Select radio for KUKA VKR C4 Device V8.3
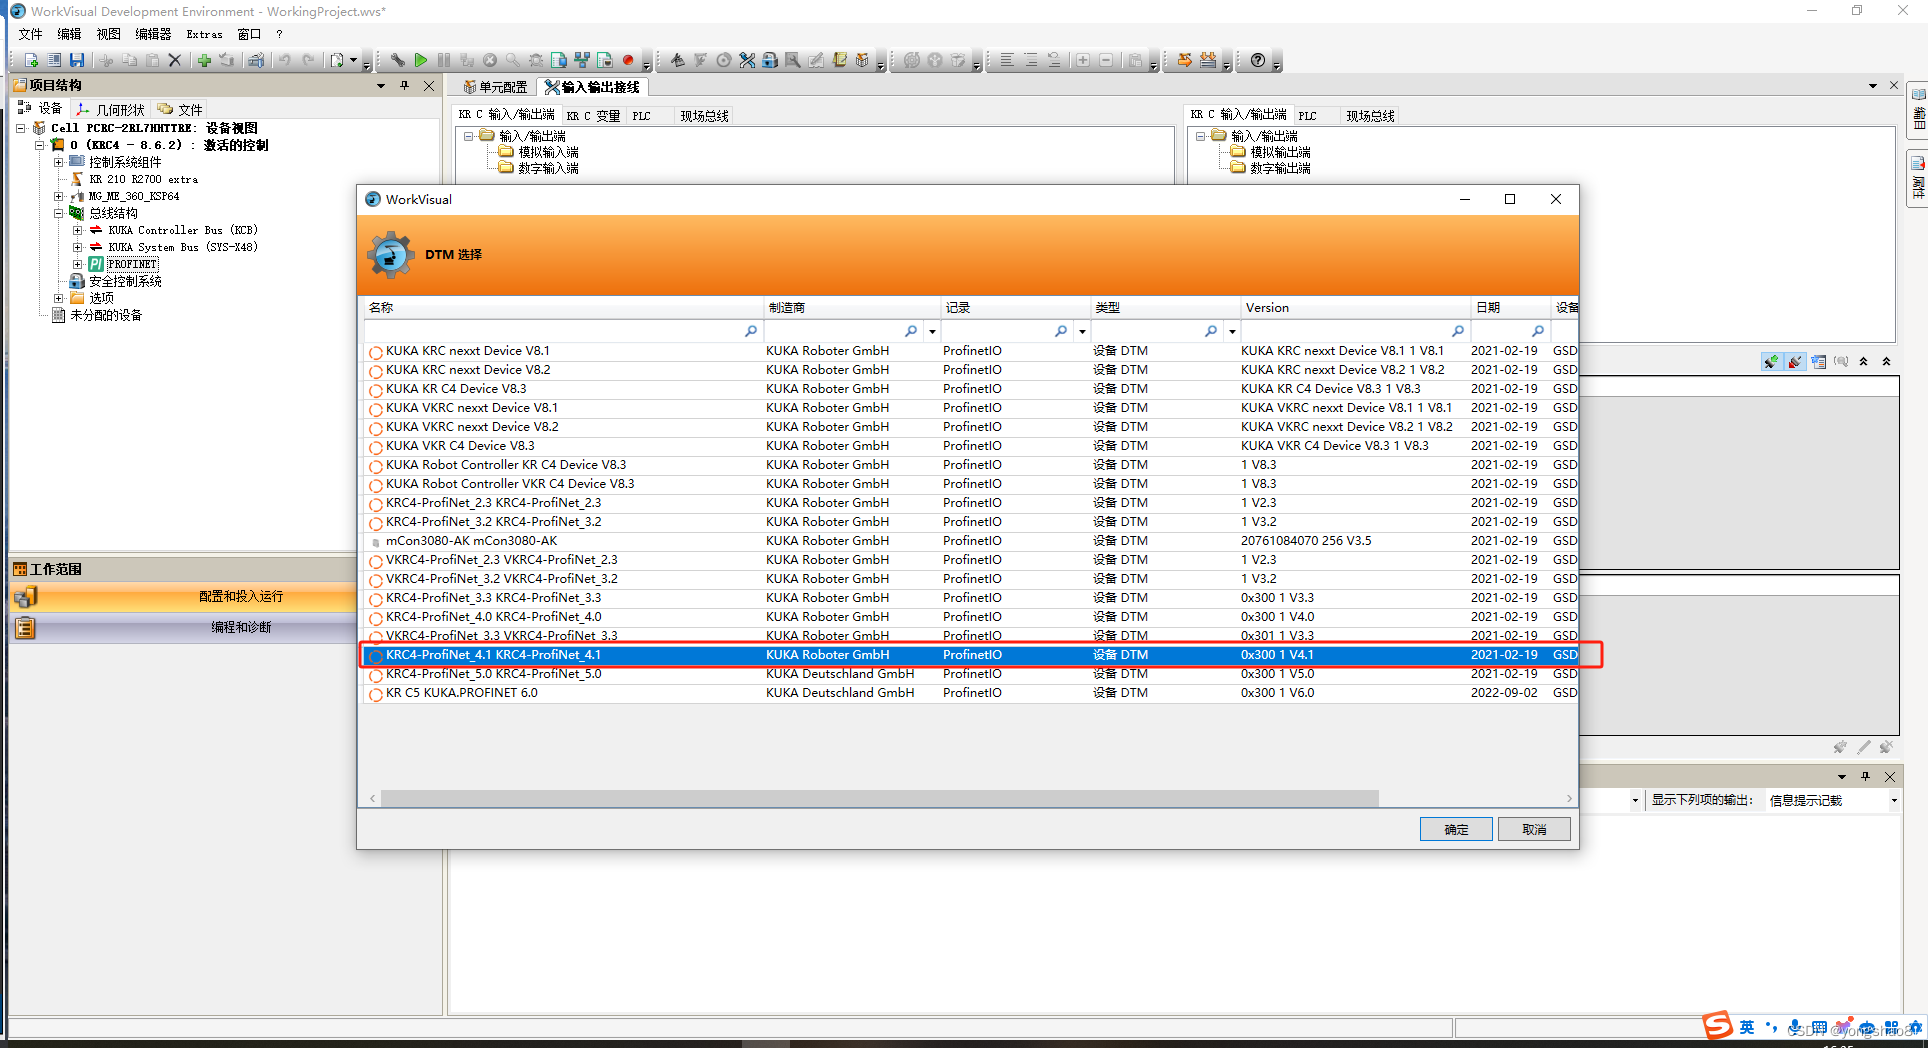Image resolution: width=1928 pixels, height=1048 pixels. click(376, 447)
